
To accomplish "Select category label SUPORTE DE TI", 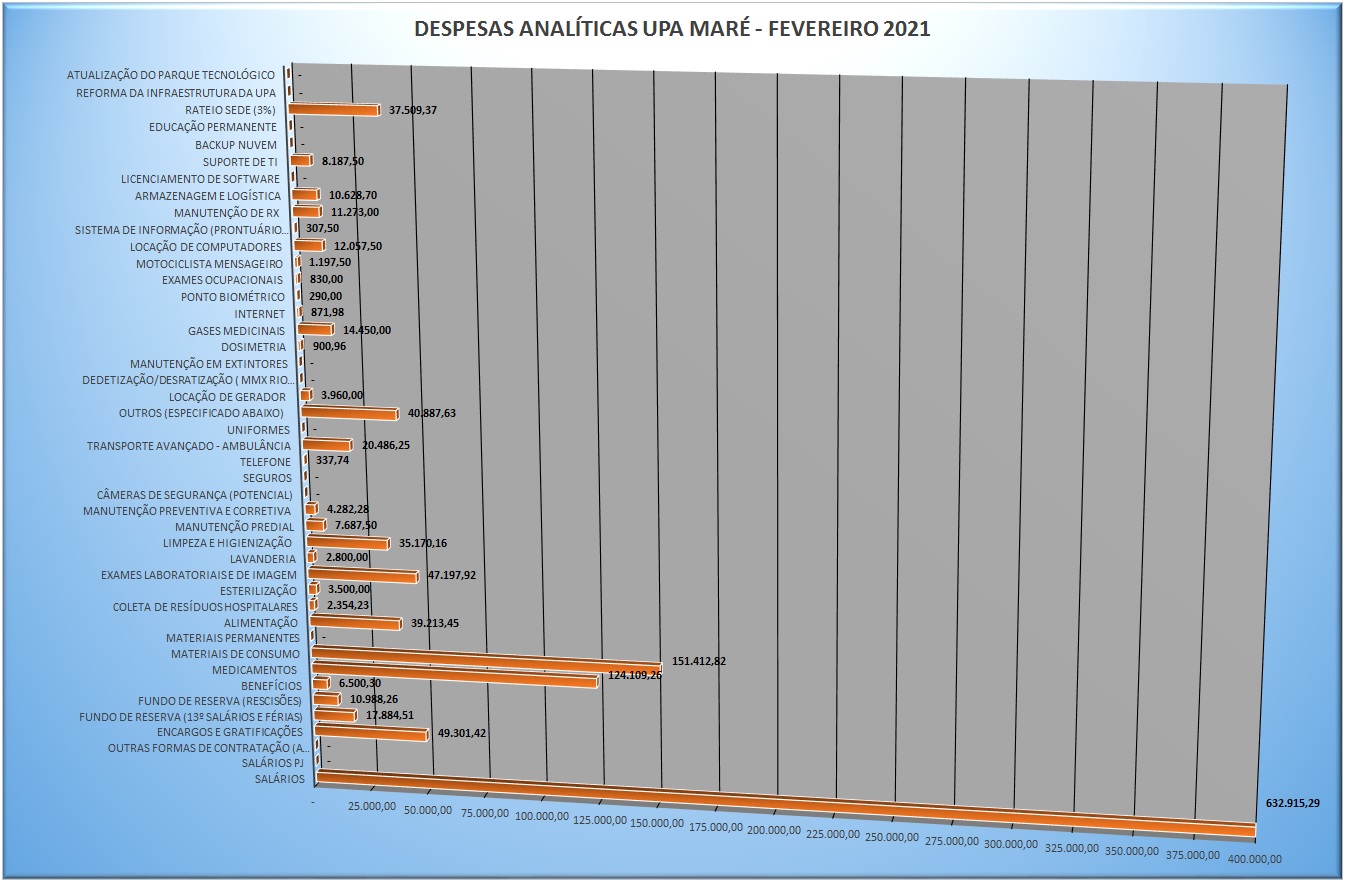I will tap(240, 162).
